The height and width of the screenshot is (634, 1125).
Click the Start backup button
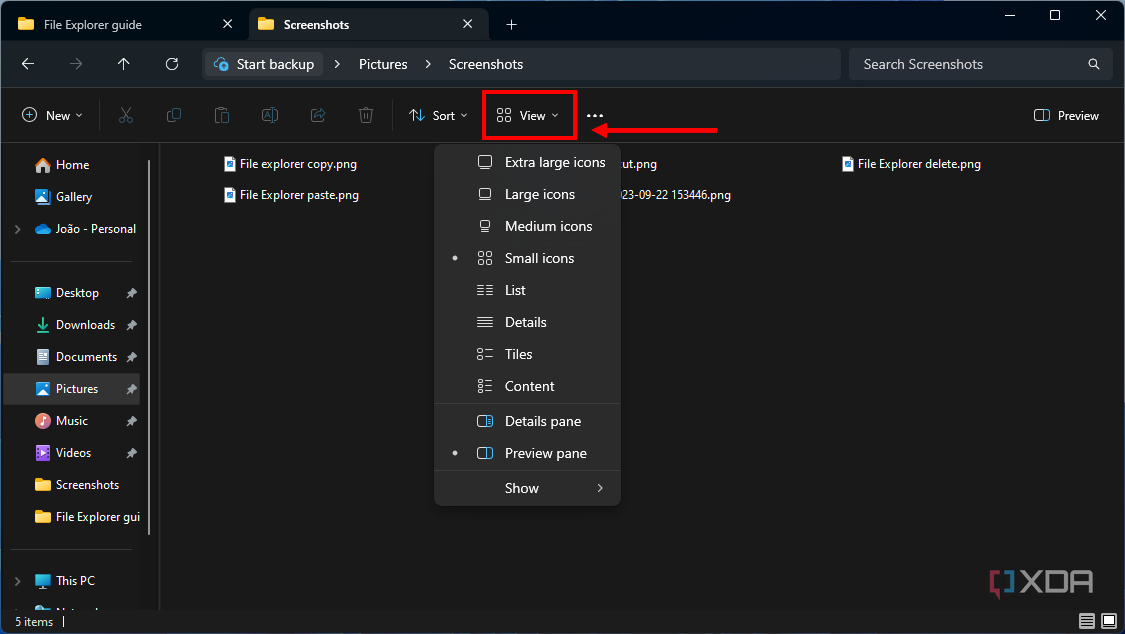pos(263,63)
